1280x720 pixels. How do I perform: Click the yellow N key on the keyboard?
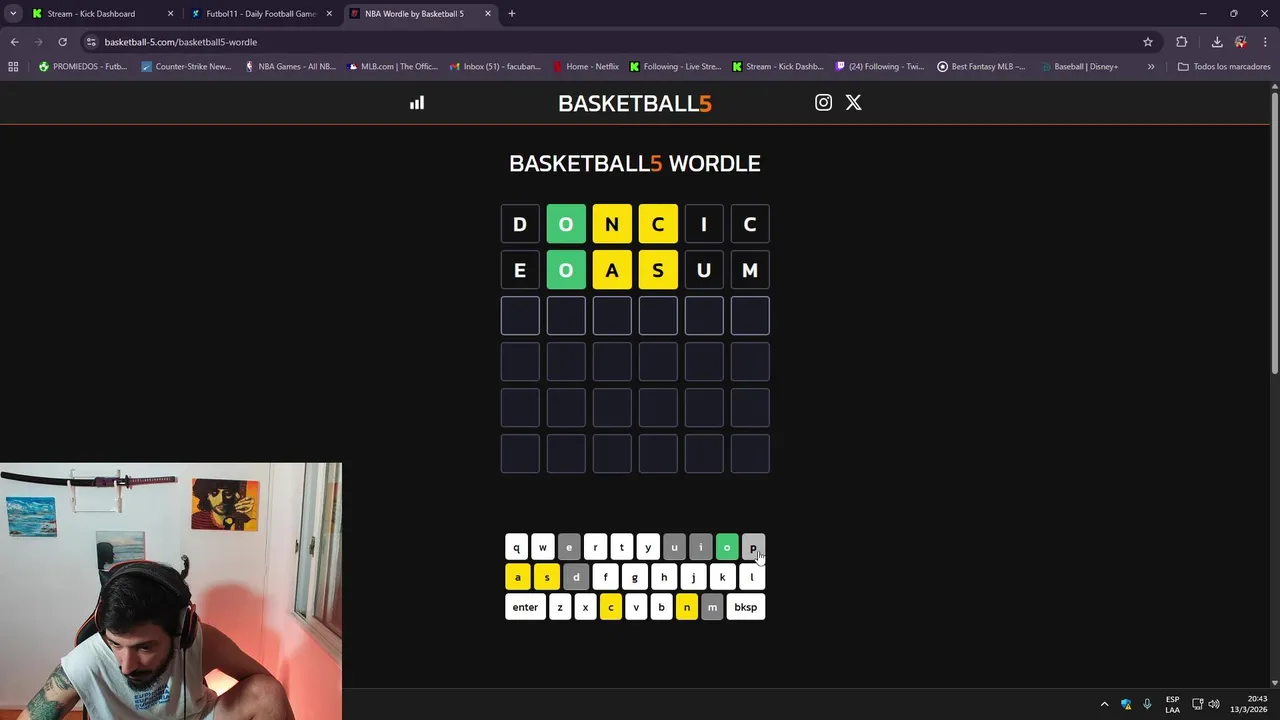(687, 607)
